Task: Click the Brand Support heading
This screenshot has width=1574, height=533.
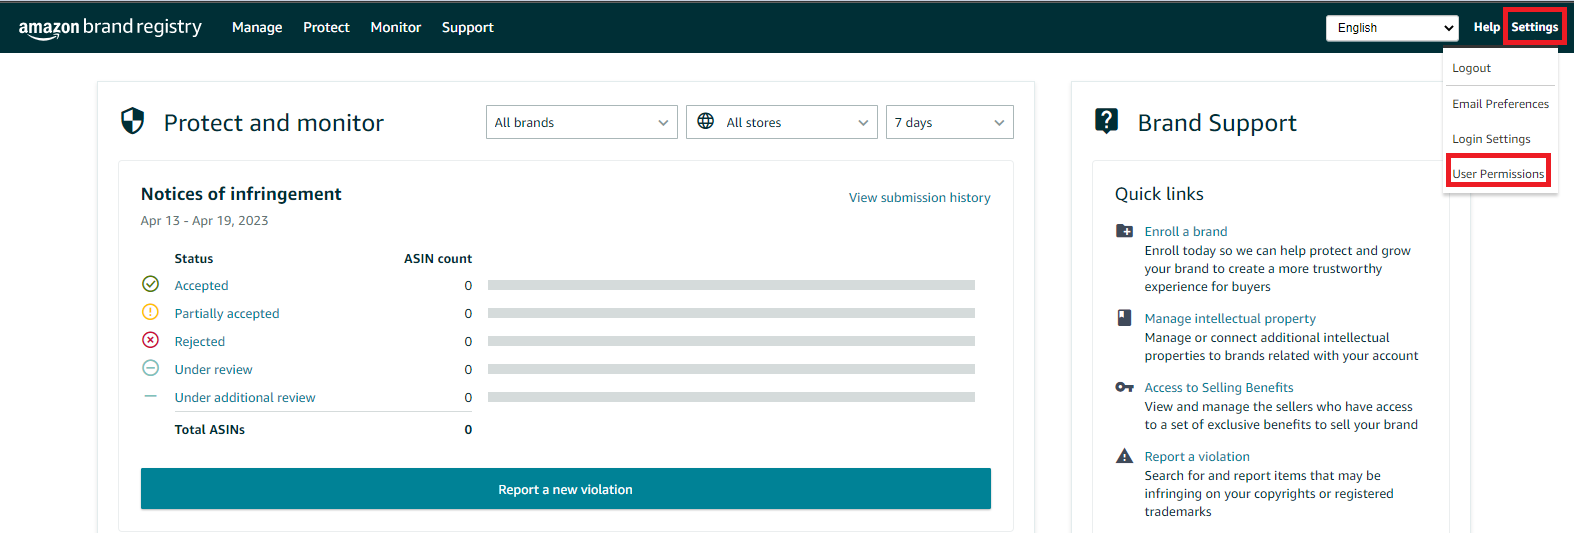Action: pos(1217,123)
